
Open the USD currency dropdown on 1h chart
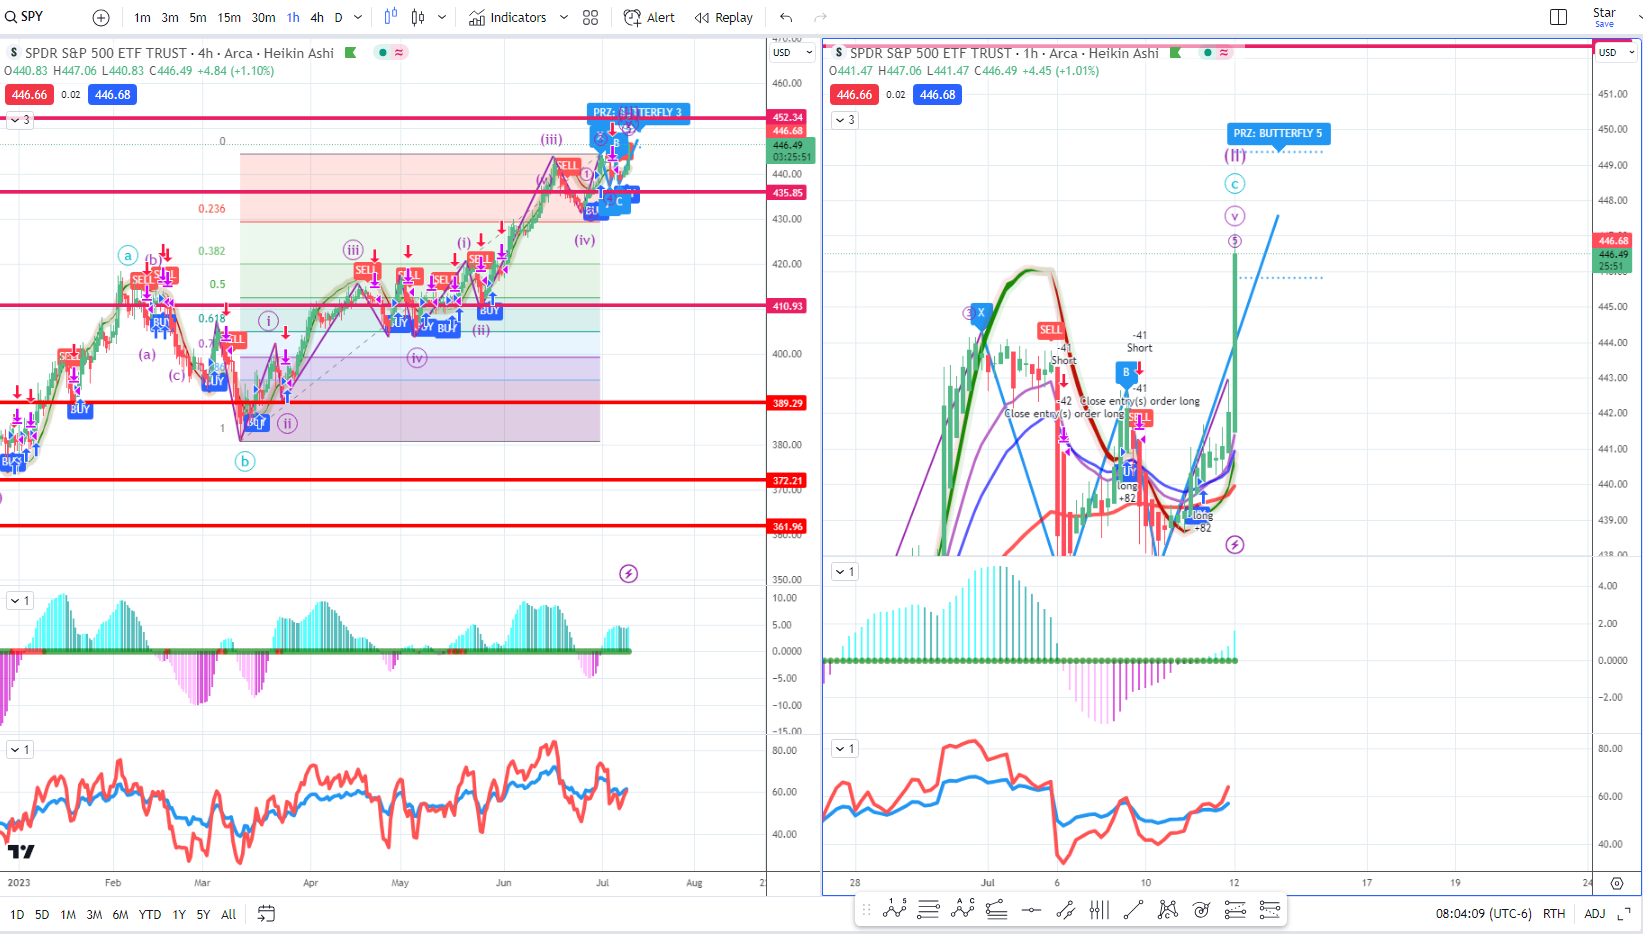coord(1617,53)
